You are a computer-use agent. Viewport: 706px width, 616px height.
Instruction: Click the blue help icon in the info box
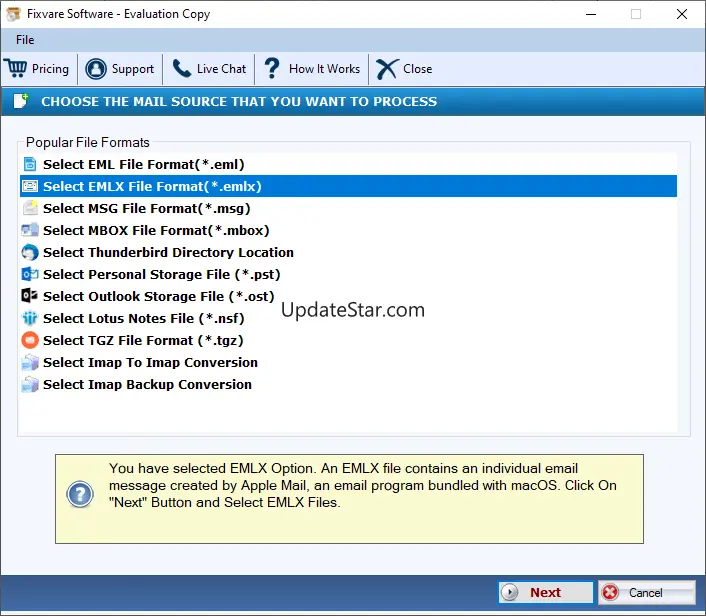pyautogui.click(x=80, y=494)
